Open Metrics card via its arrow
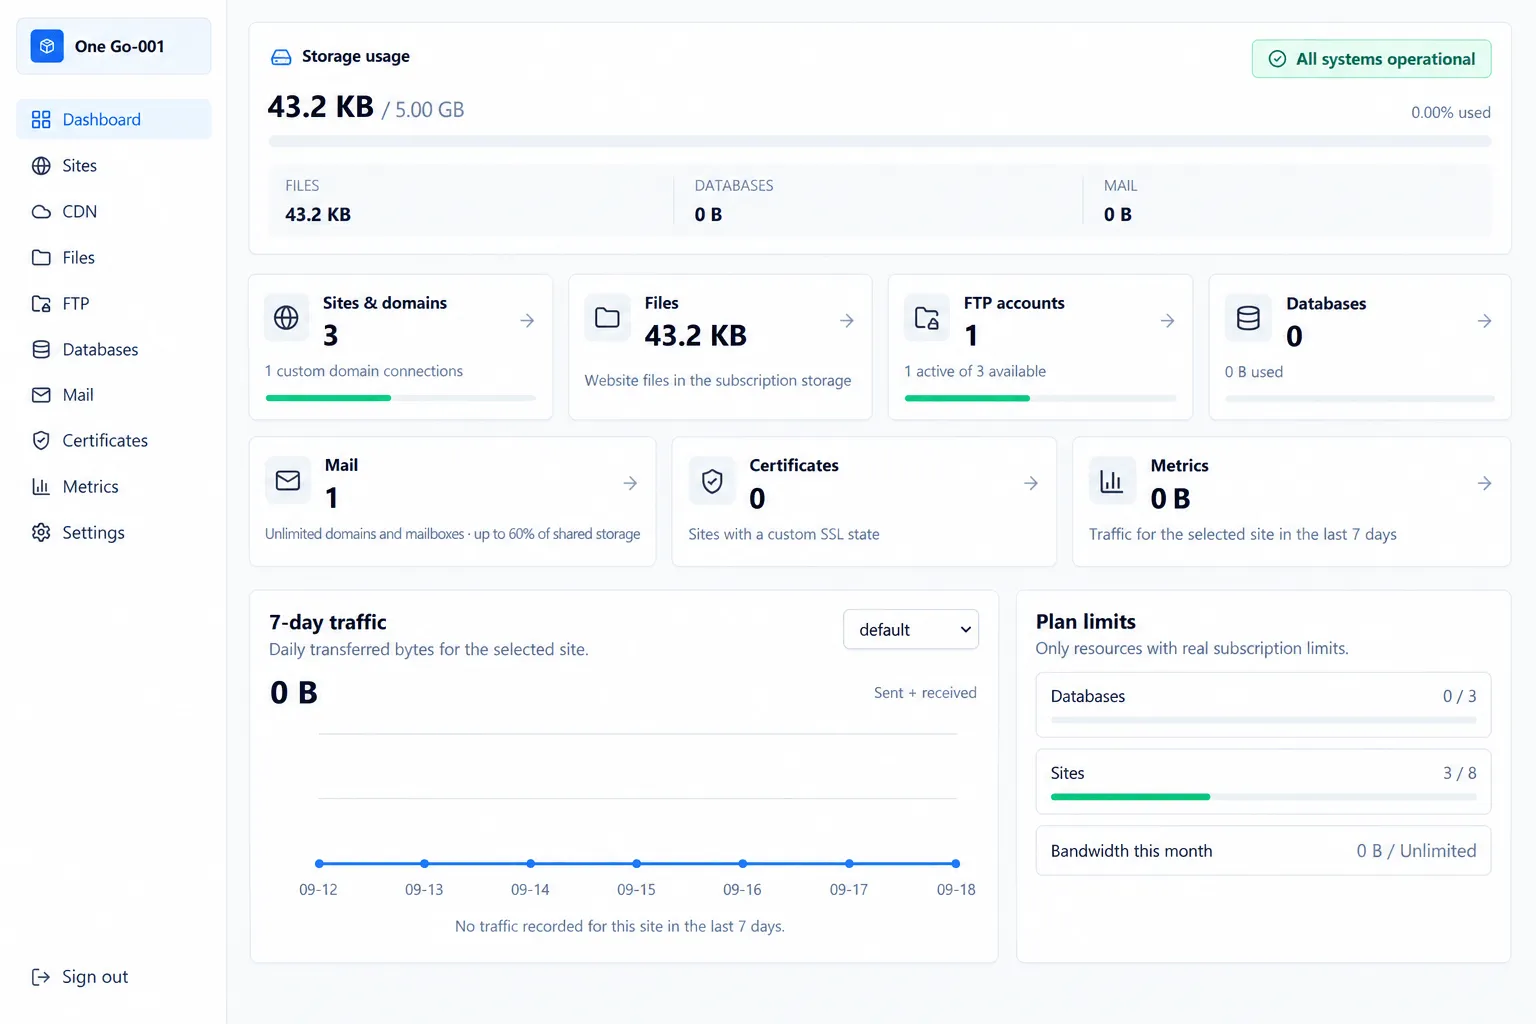The width and height of the screenshot is (1536, 1024). tap(1485, 483)
